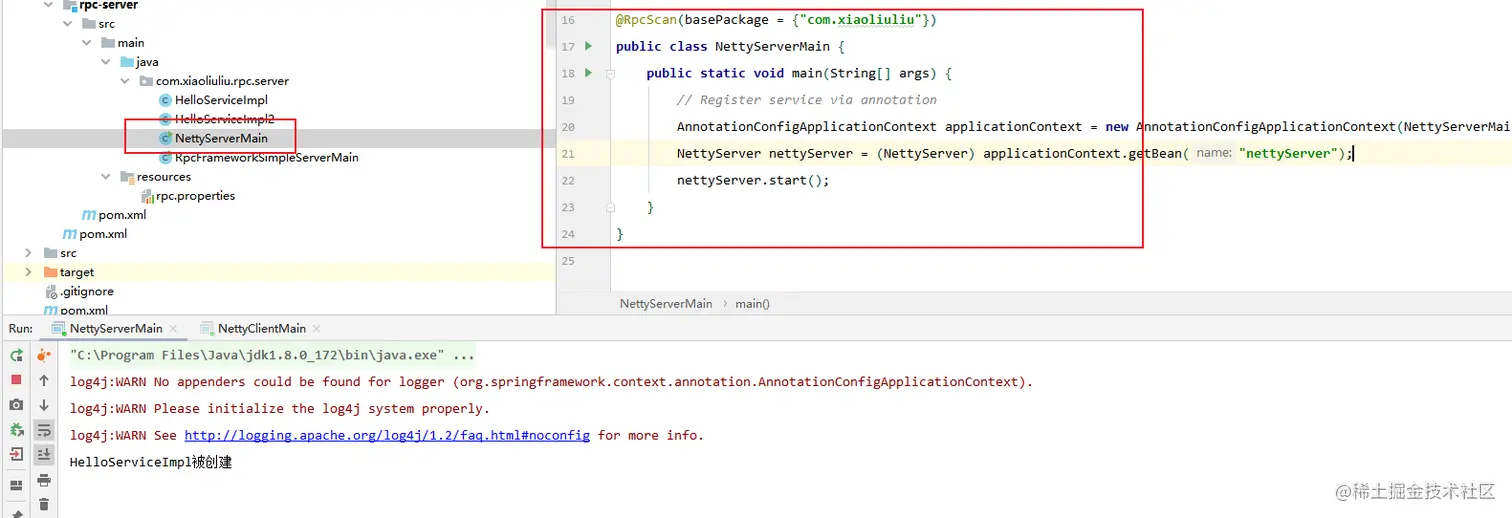Stop the running process with red square

coord(16,380)
